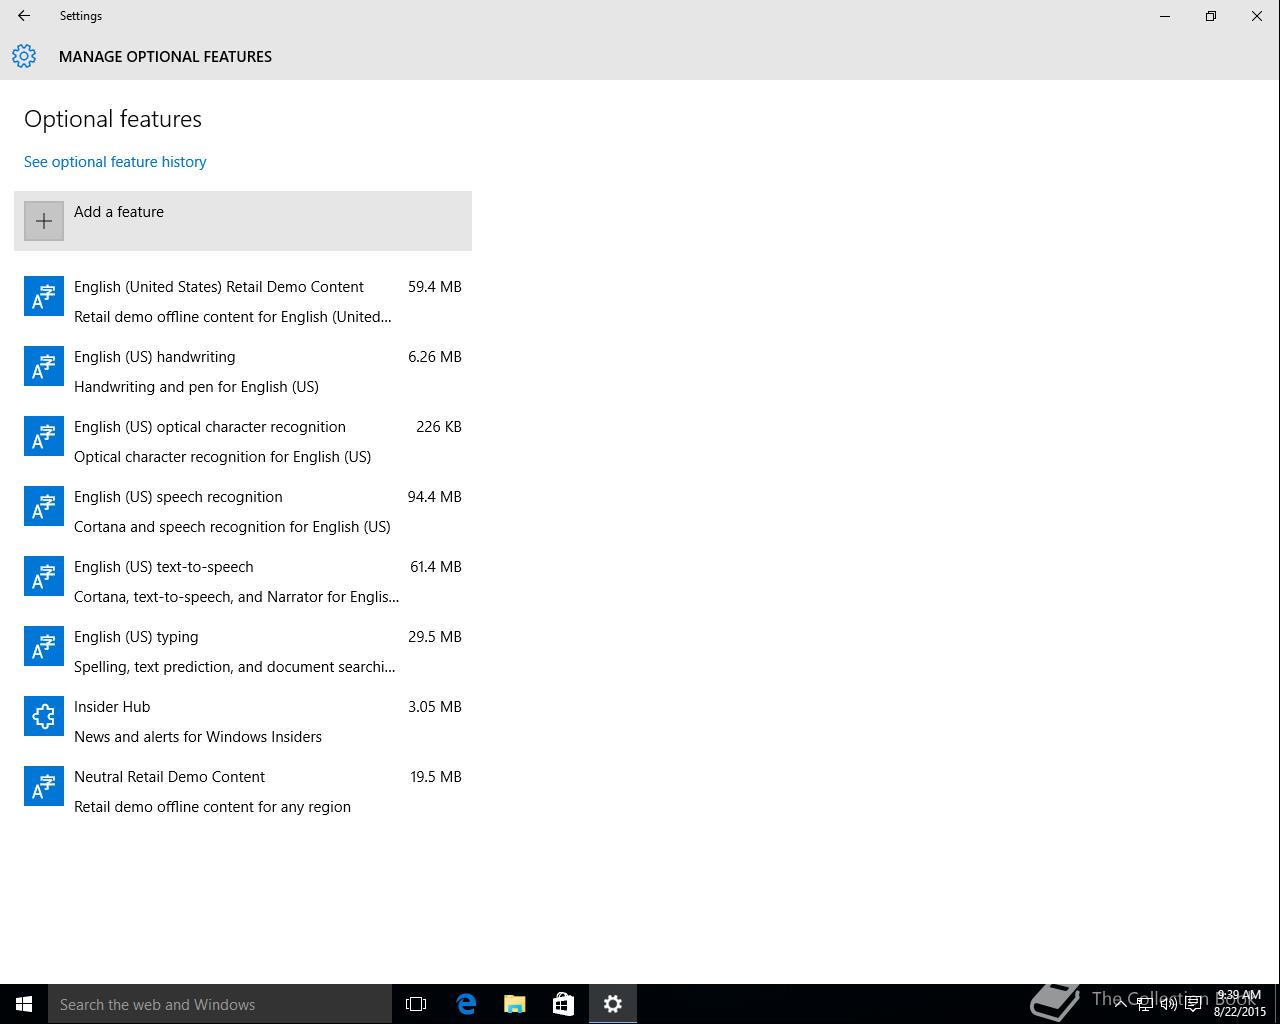Launch Microsoft Edge from the taskbar

tap(466, 1004)
